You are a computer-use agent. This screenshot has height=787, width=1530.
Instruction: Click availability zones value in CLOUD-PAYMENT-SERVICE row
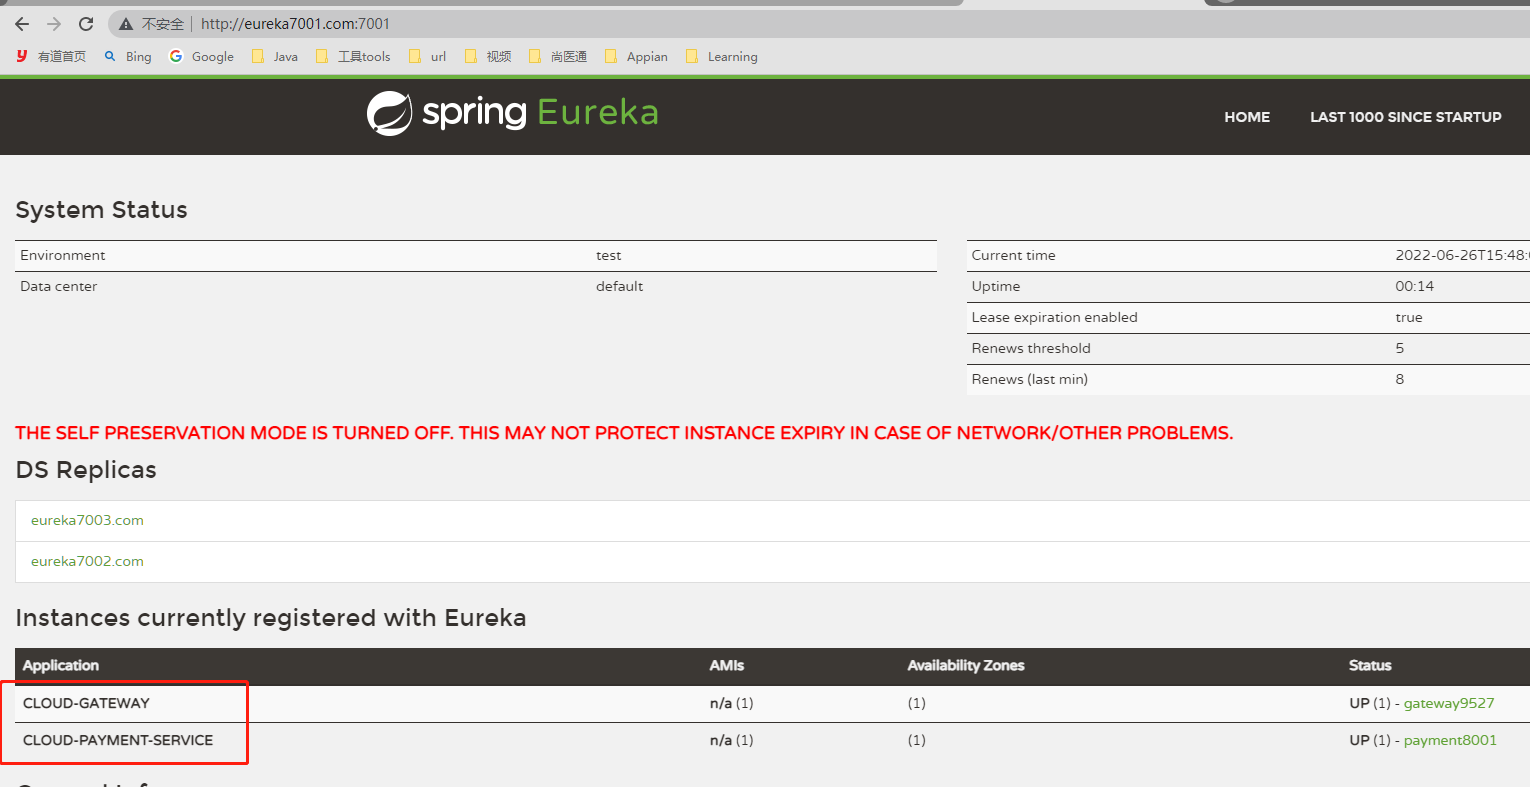tap(917, 740)
